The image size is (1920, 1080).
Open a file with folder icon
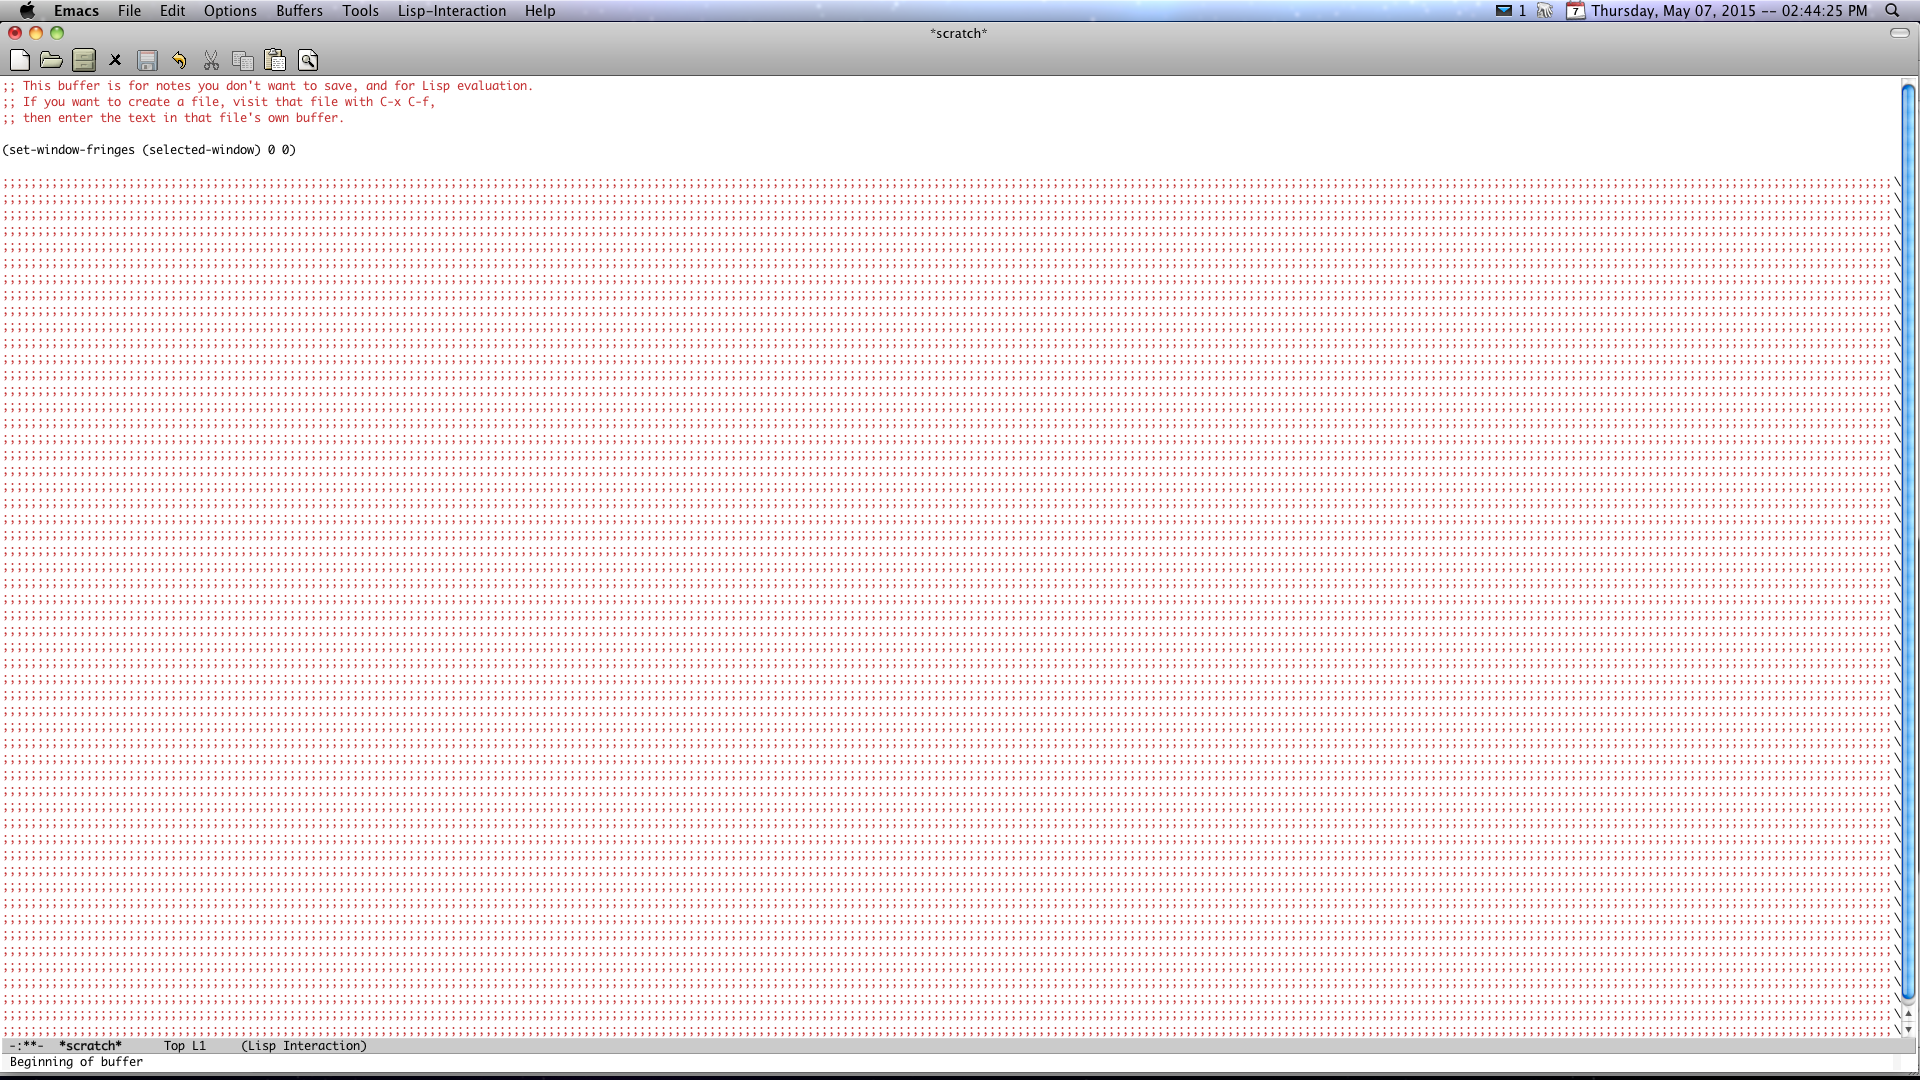(x=51, y=61)
